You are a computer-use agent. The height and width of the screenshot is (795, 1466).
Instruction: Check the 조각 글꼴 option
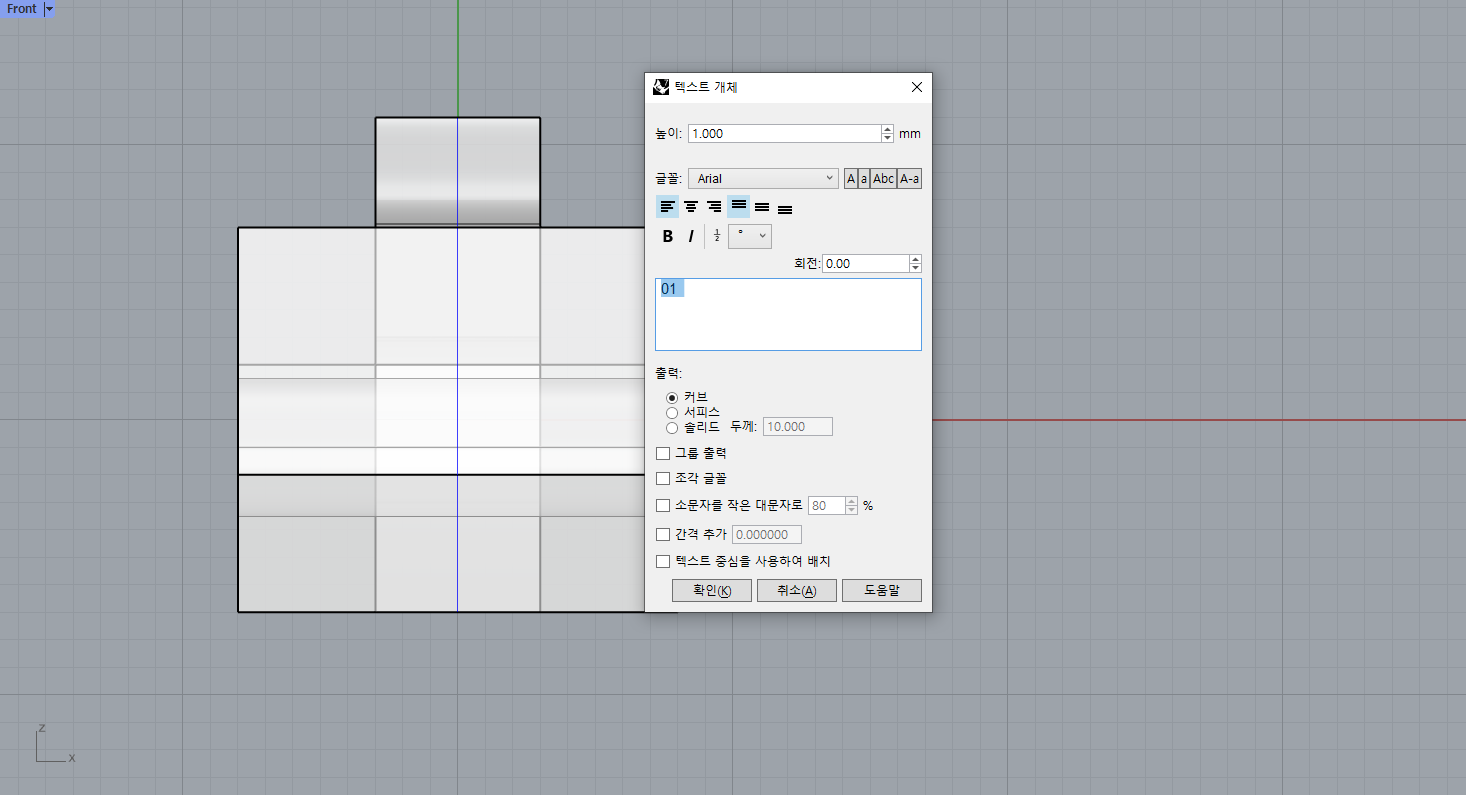pos(663,478)
